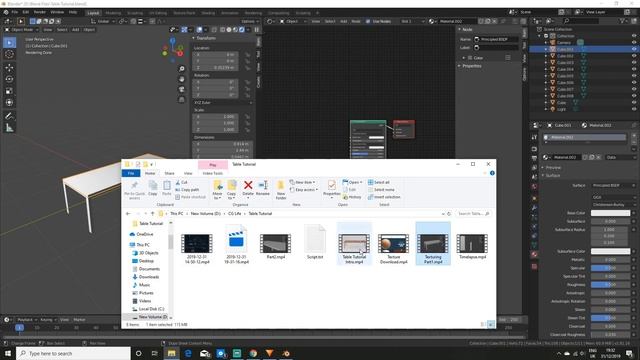Viewport: 640px width, 360px height.
Task: Open Task View on the taskbar
Action: click(155, 353)
